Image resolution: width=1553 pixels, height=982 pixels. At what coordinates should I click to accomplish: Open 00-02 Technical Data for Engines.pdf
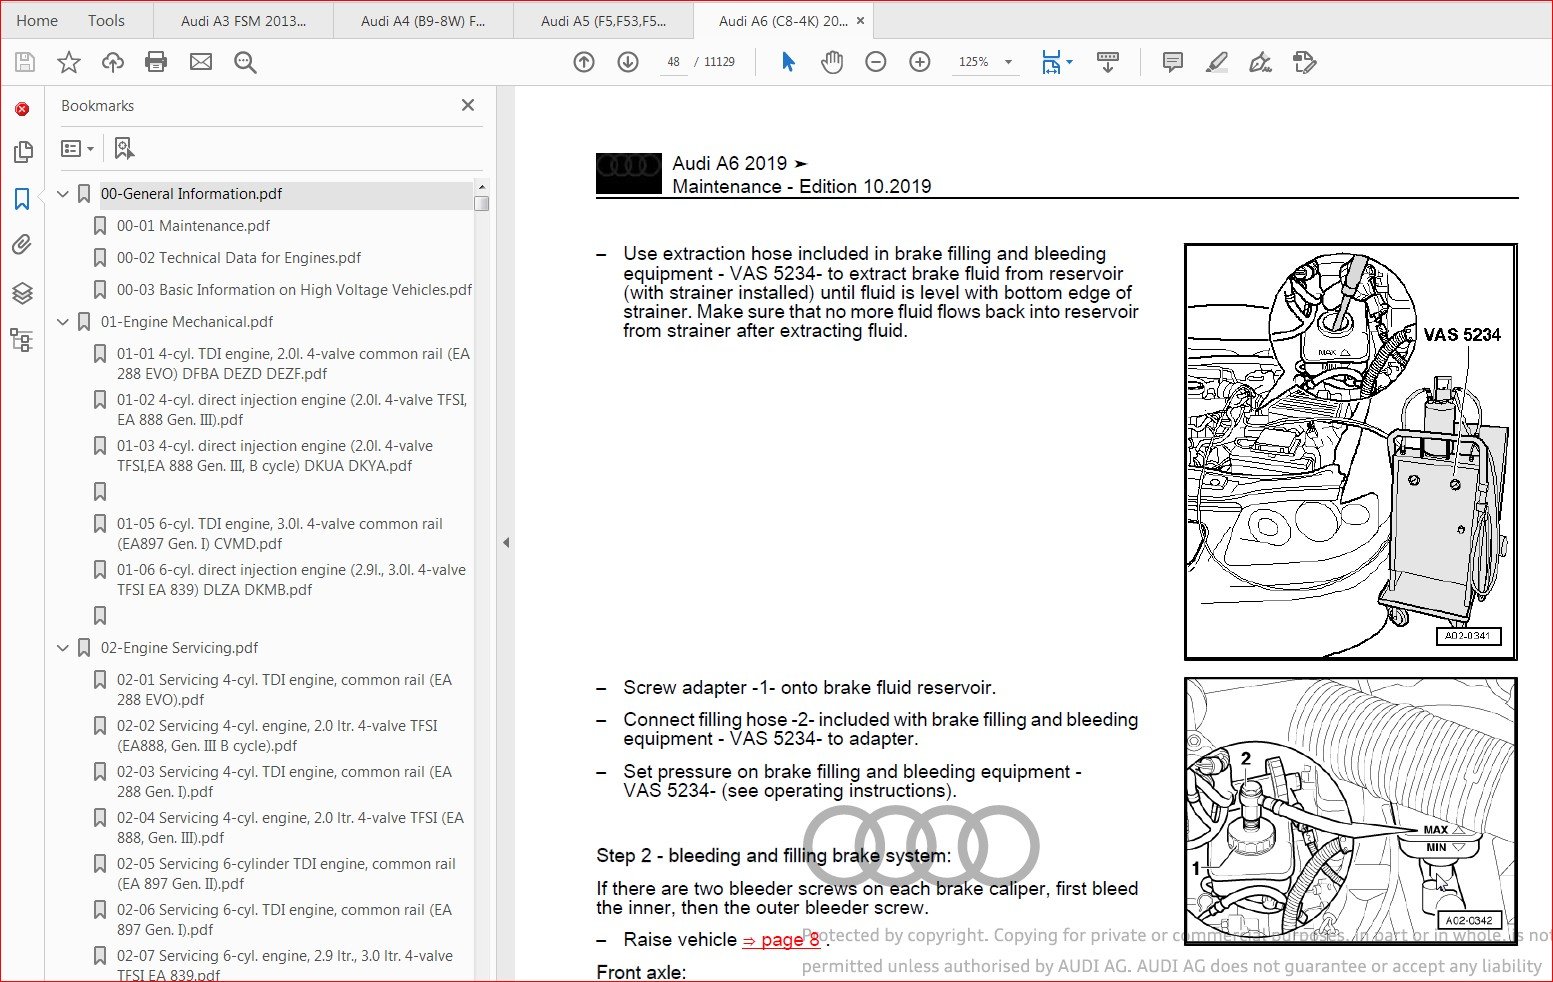click(239, 258)
